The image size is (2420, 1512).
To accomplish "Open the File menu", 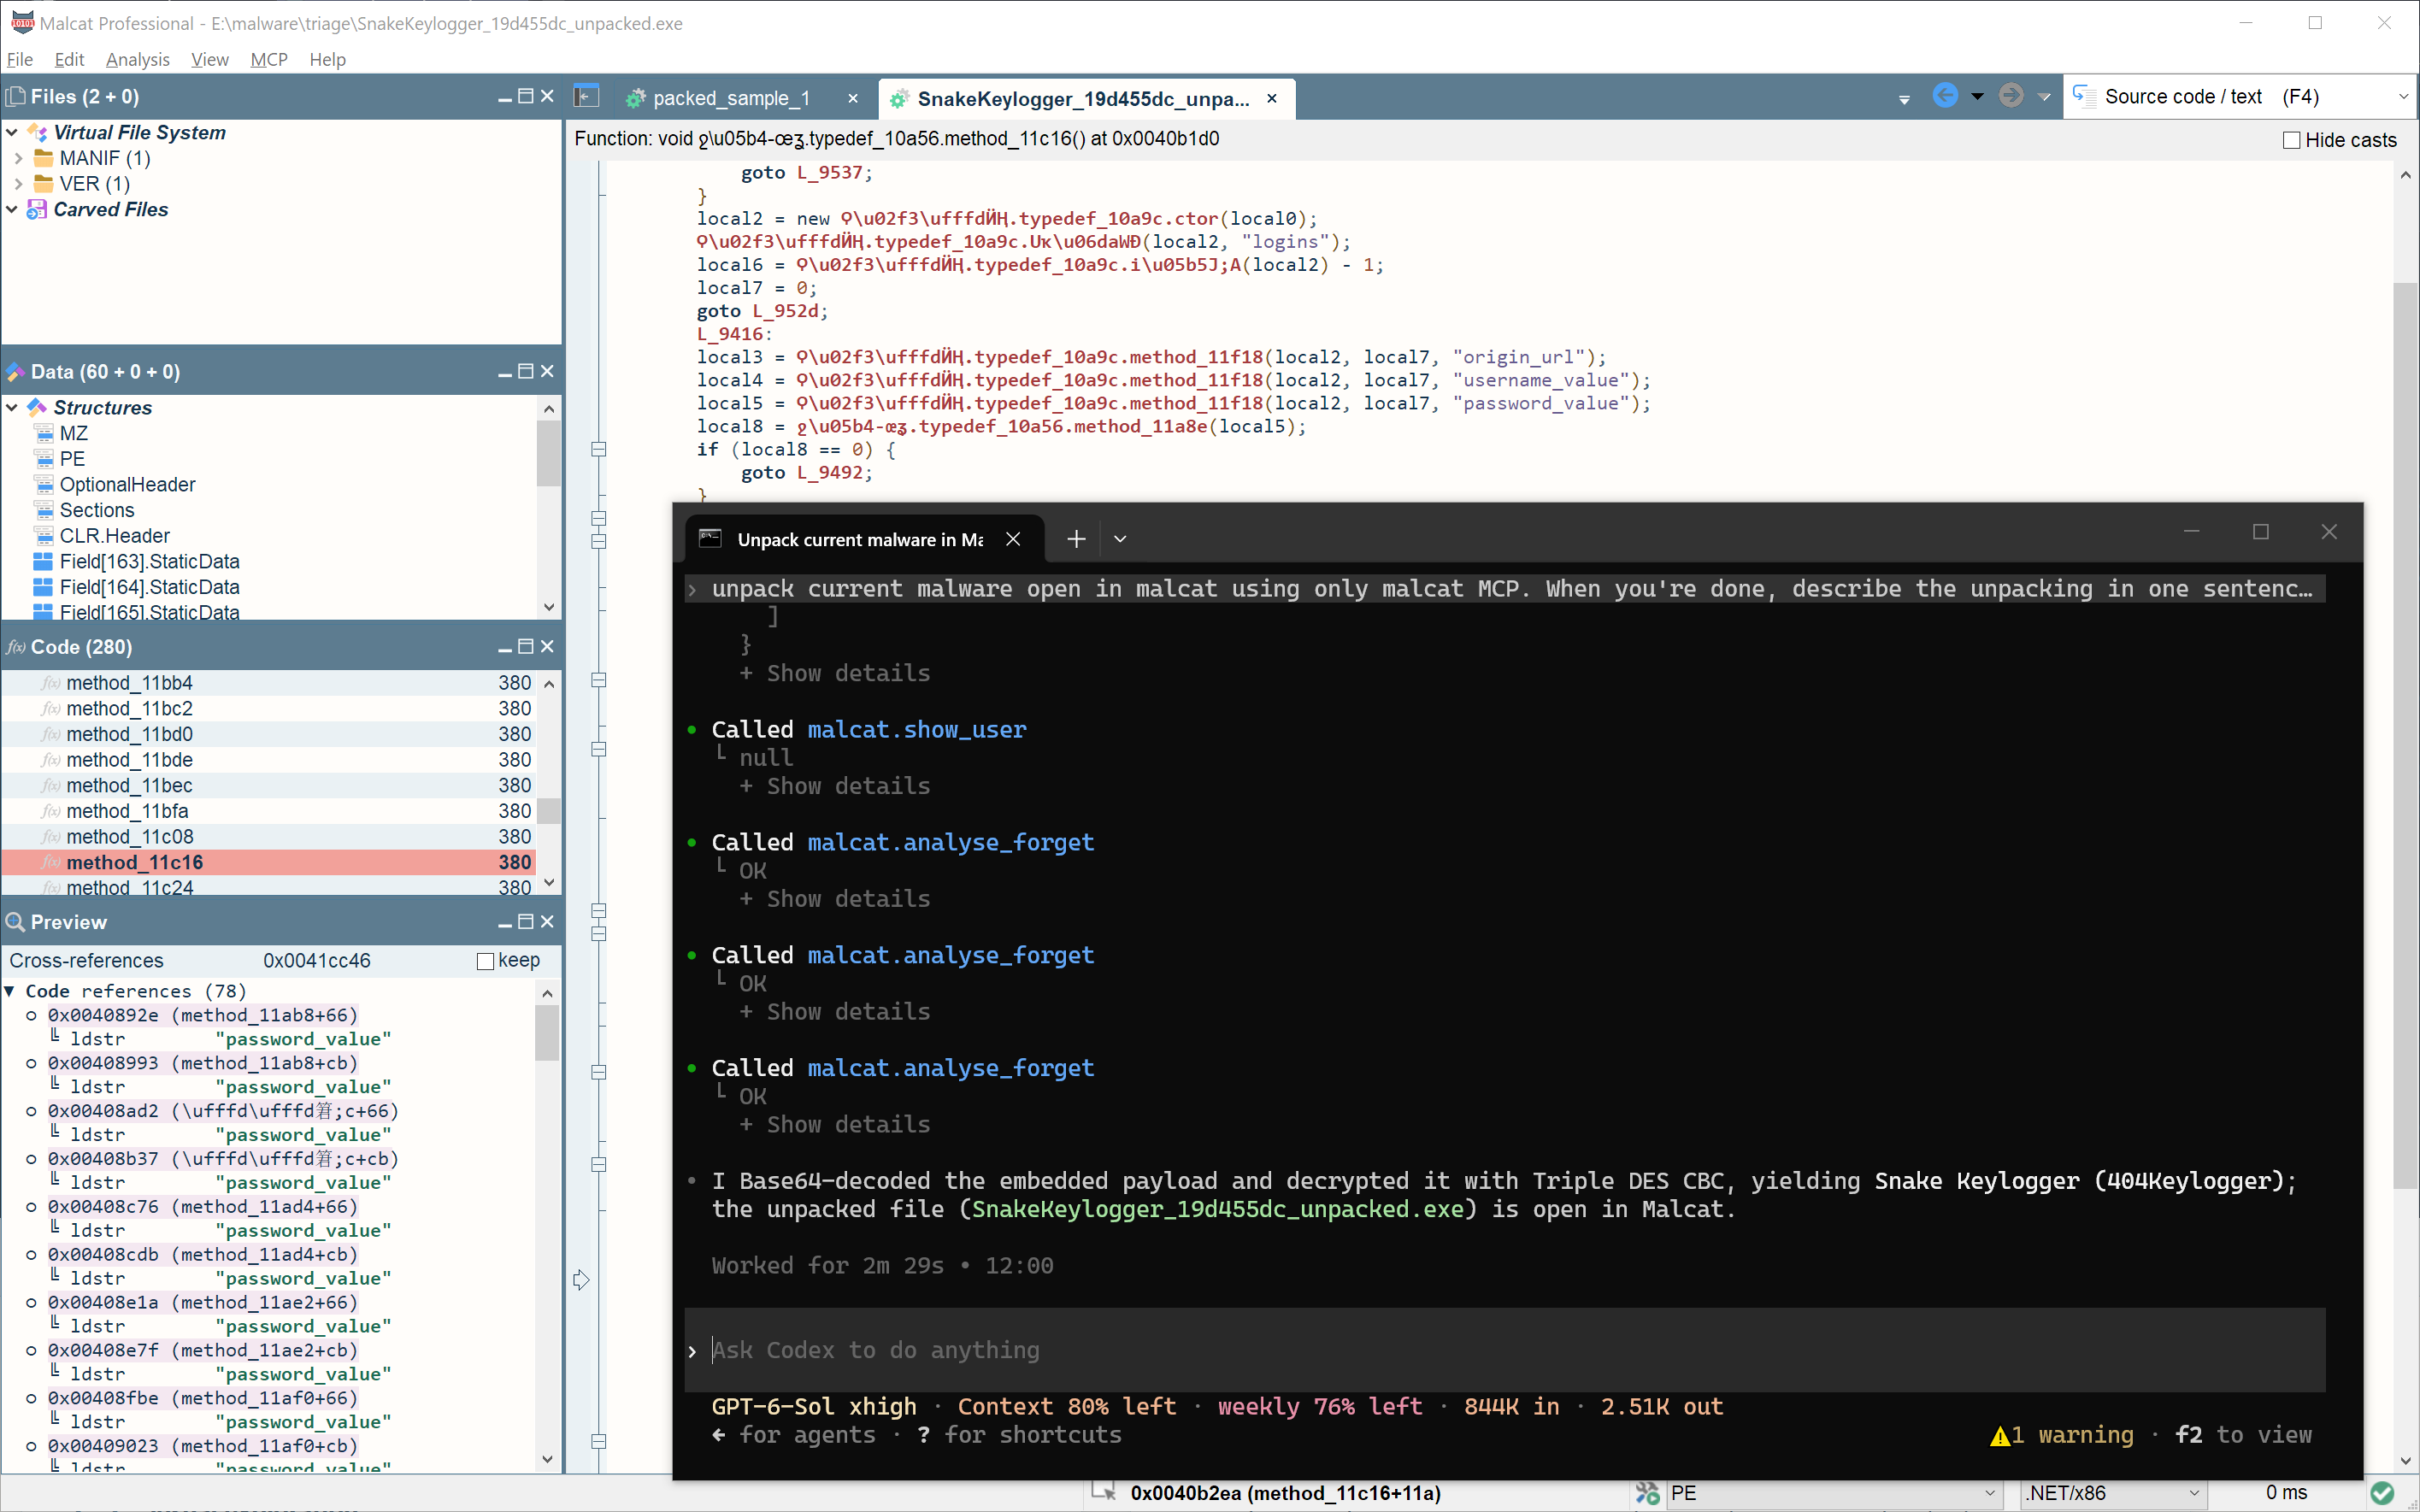I will coord(20,59).
